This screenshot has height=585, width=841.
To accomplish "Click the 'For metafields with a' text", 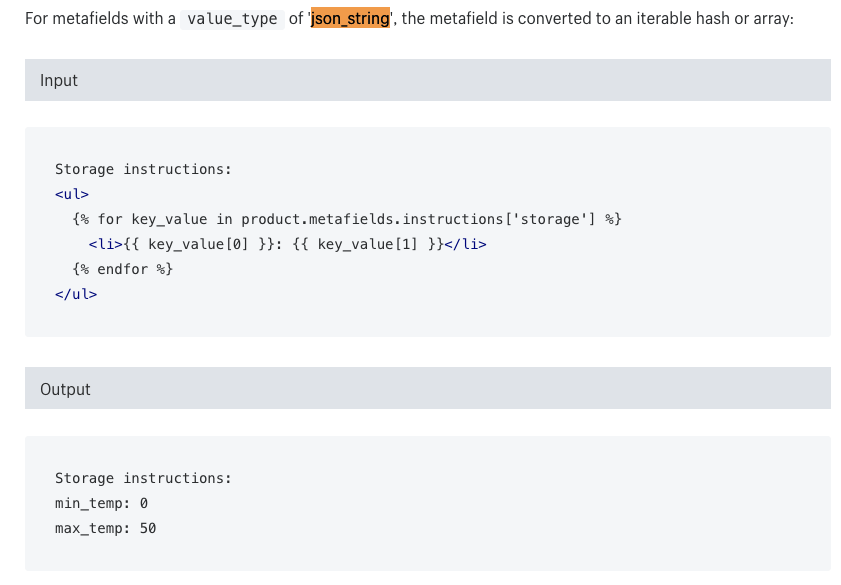I will 100,19.
